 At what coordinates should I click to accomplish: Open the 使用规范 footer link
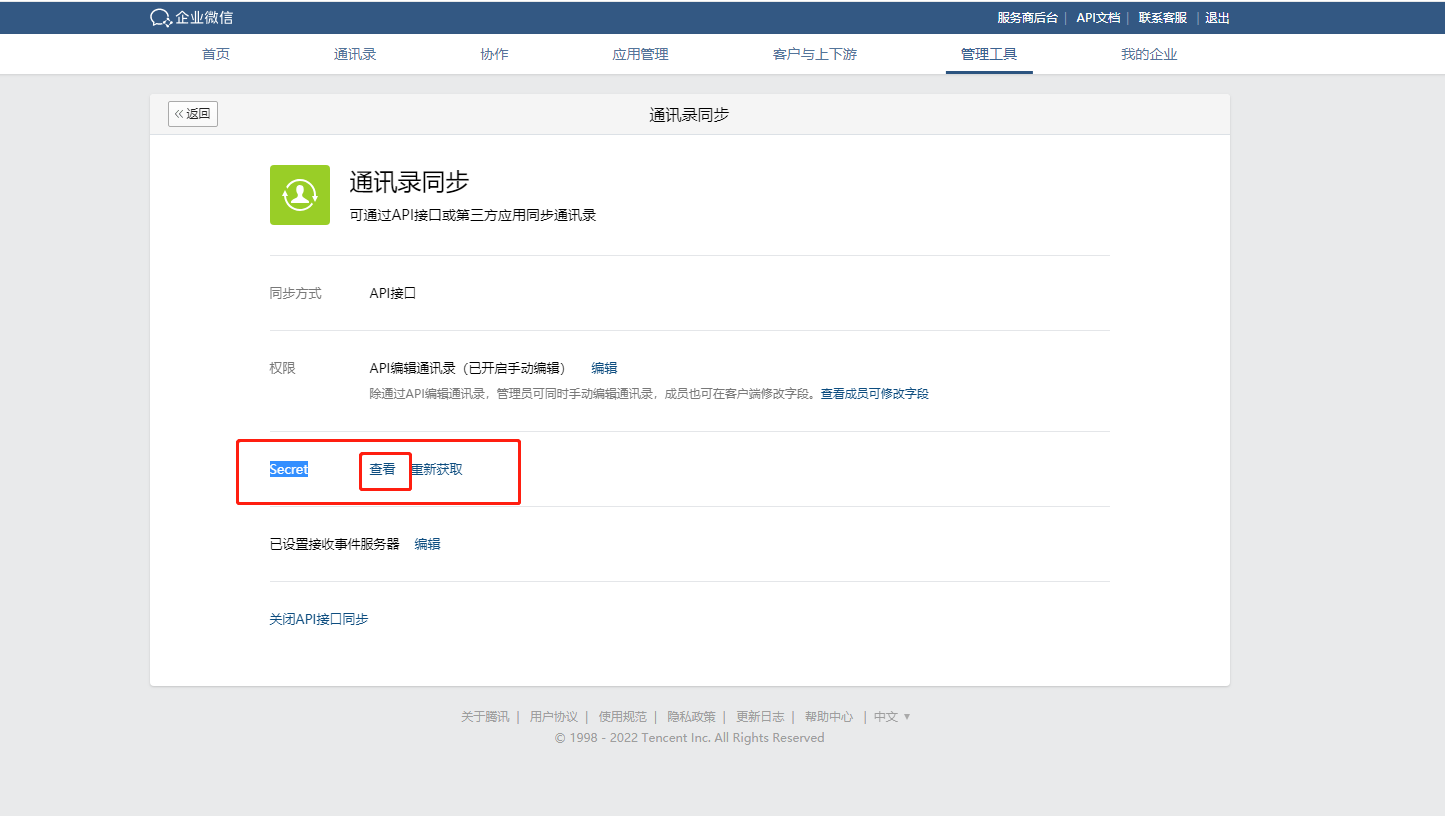(x=623, y=717)
